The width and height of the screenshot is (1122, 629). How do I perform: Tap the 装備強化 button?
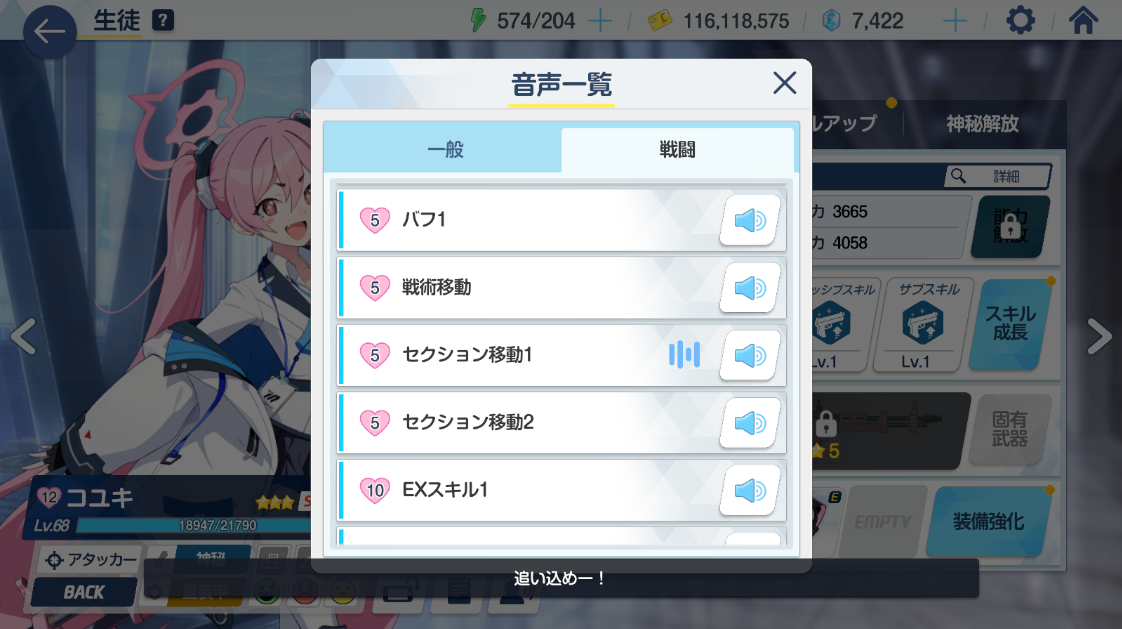(x=988, y=522)
